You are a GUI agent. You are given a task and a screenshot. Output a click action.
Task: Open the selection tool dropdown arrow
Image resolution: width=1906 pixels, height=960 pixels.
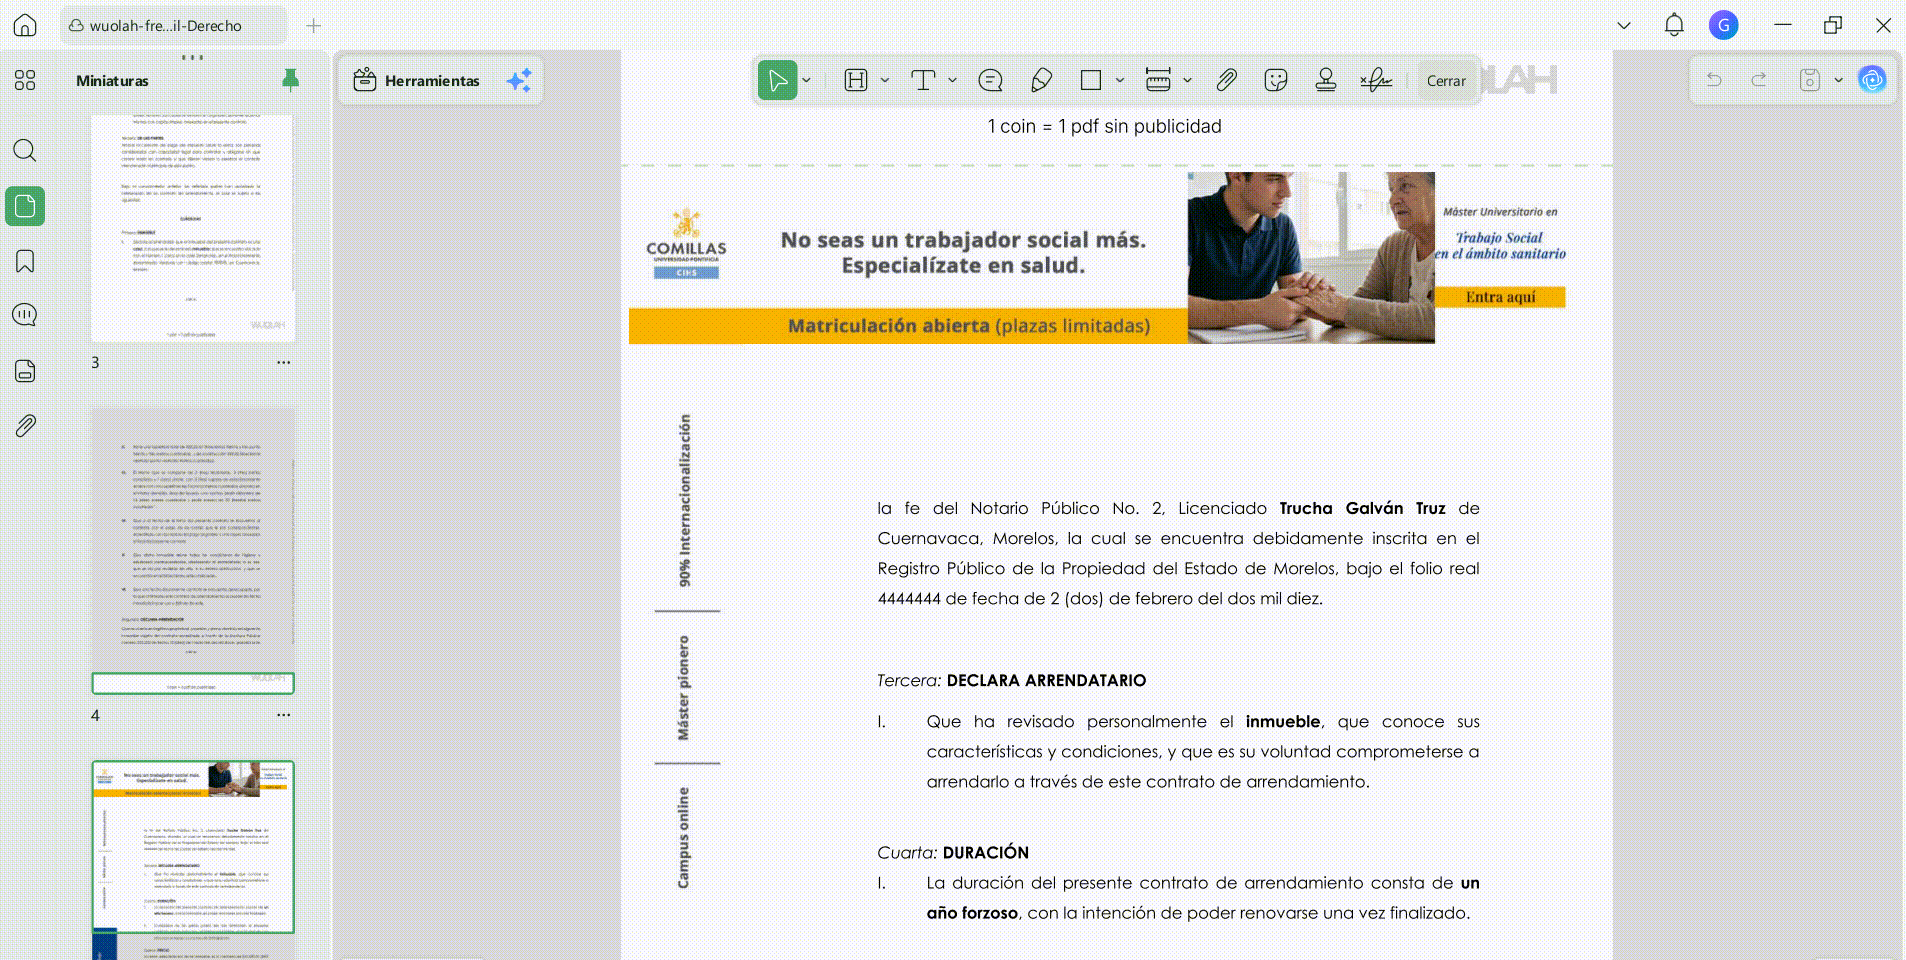click(x=807, y=80)
